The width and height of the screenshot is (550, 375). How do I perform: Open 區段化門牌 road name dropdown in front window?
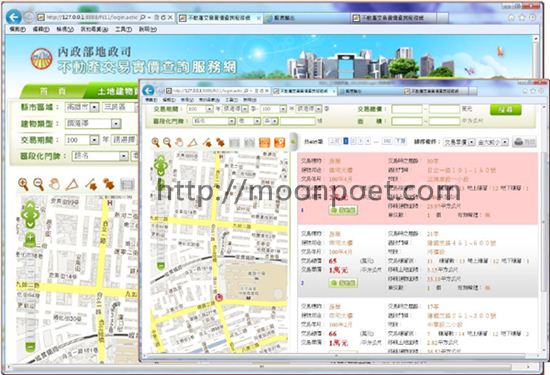point(214,121)
